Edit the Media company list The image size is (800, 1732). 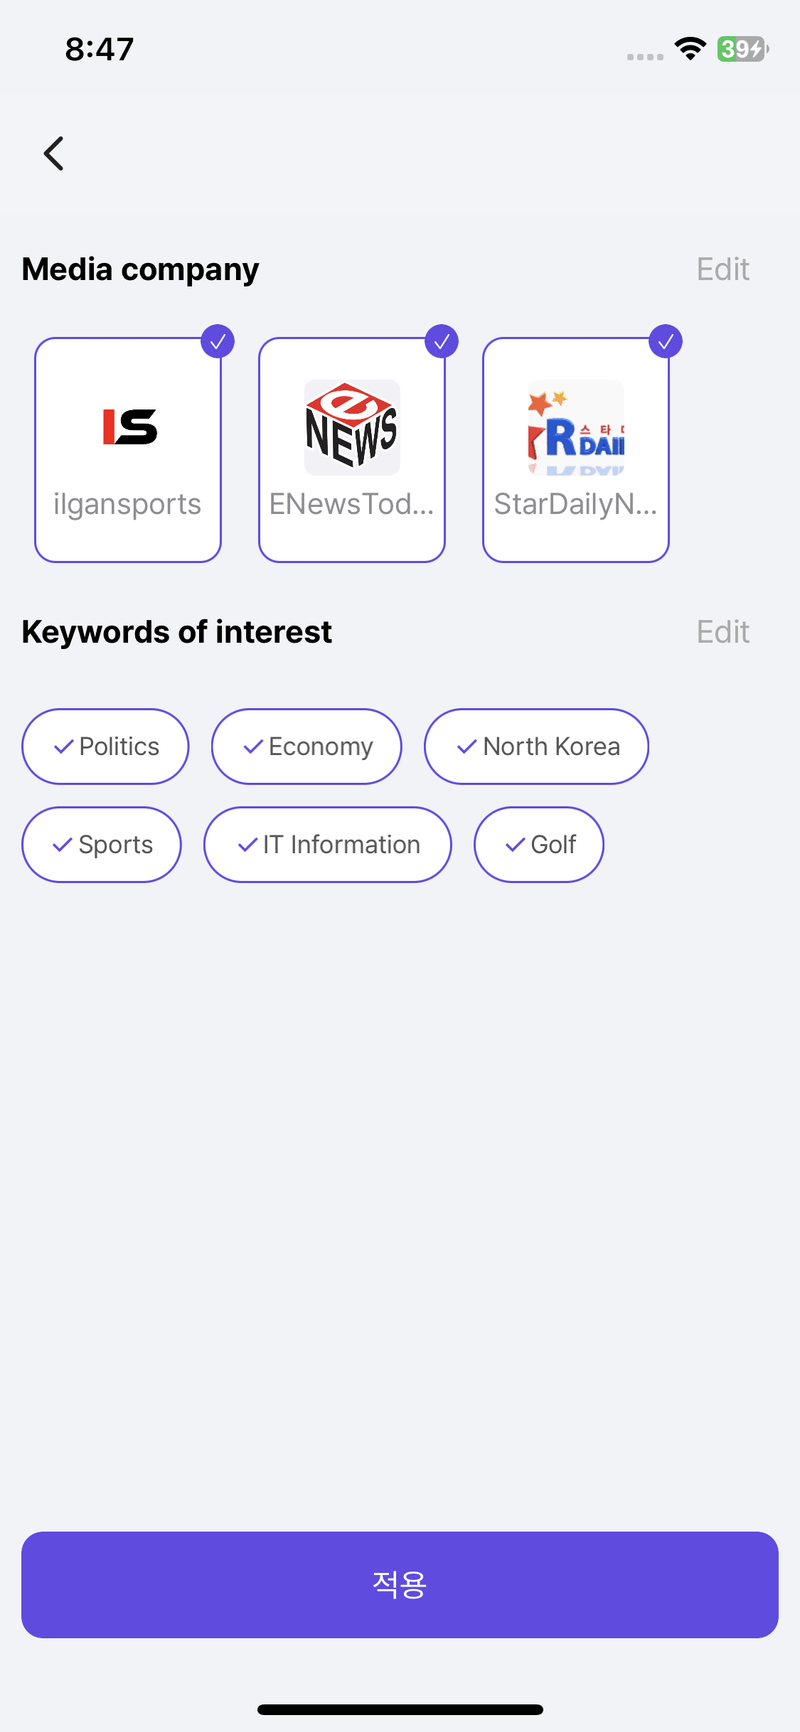click(722, 269)
